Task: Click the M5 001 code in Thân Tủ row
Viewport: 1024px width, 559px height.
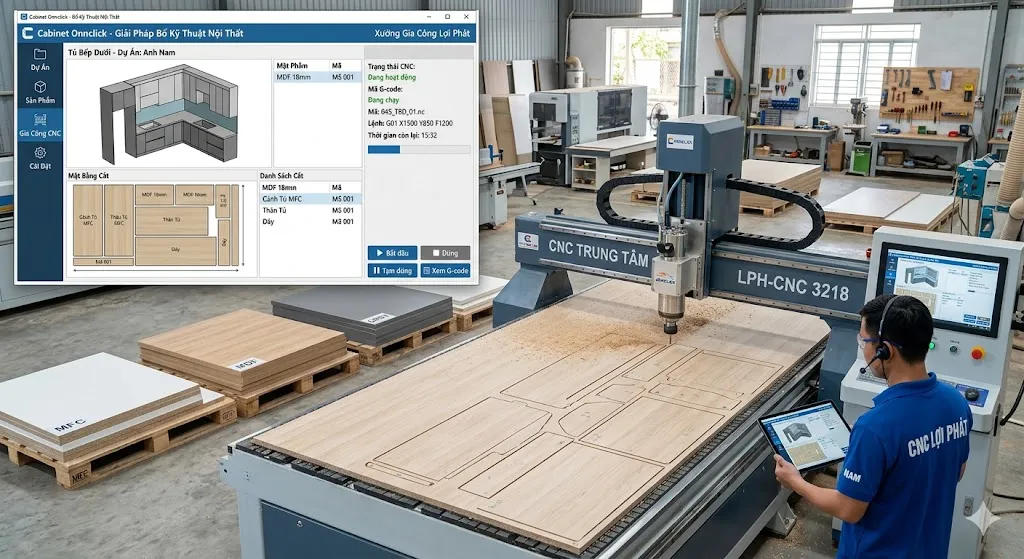Action: click(343, 210)
